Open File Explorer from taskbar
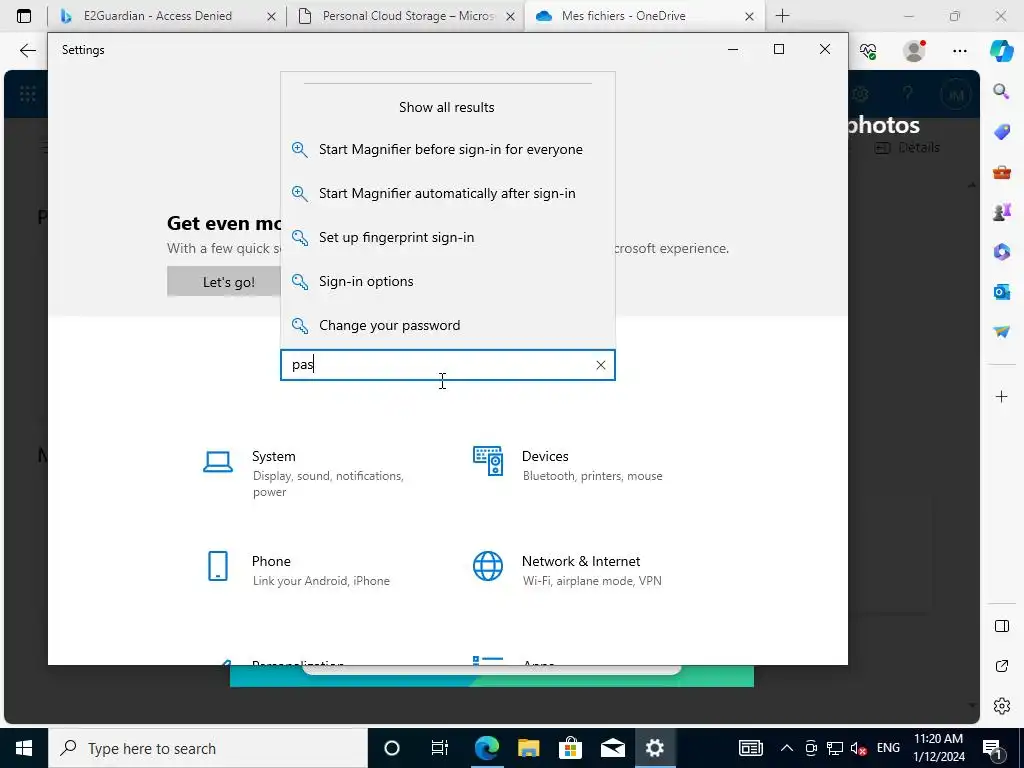This screenshot has width=1024, height=768. click(x=528, y=748)
